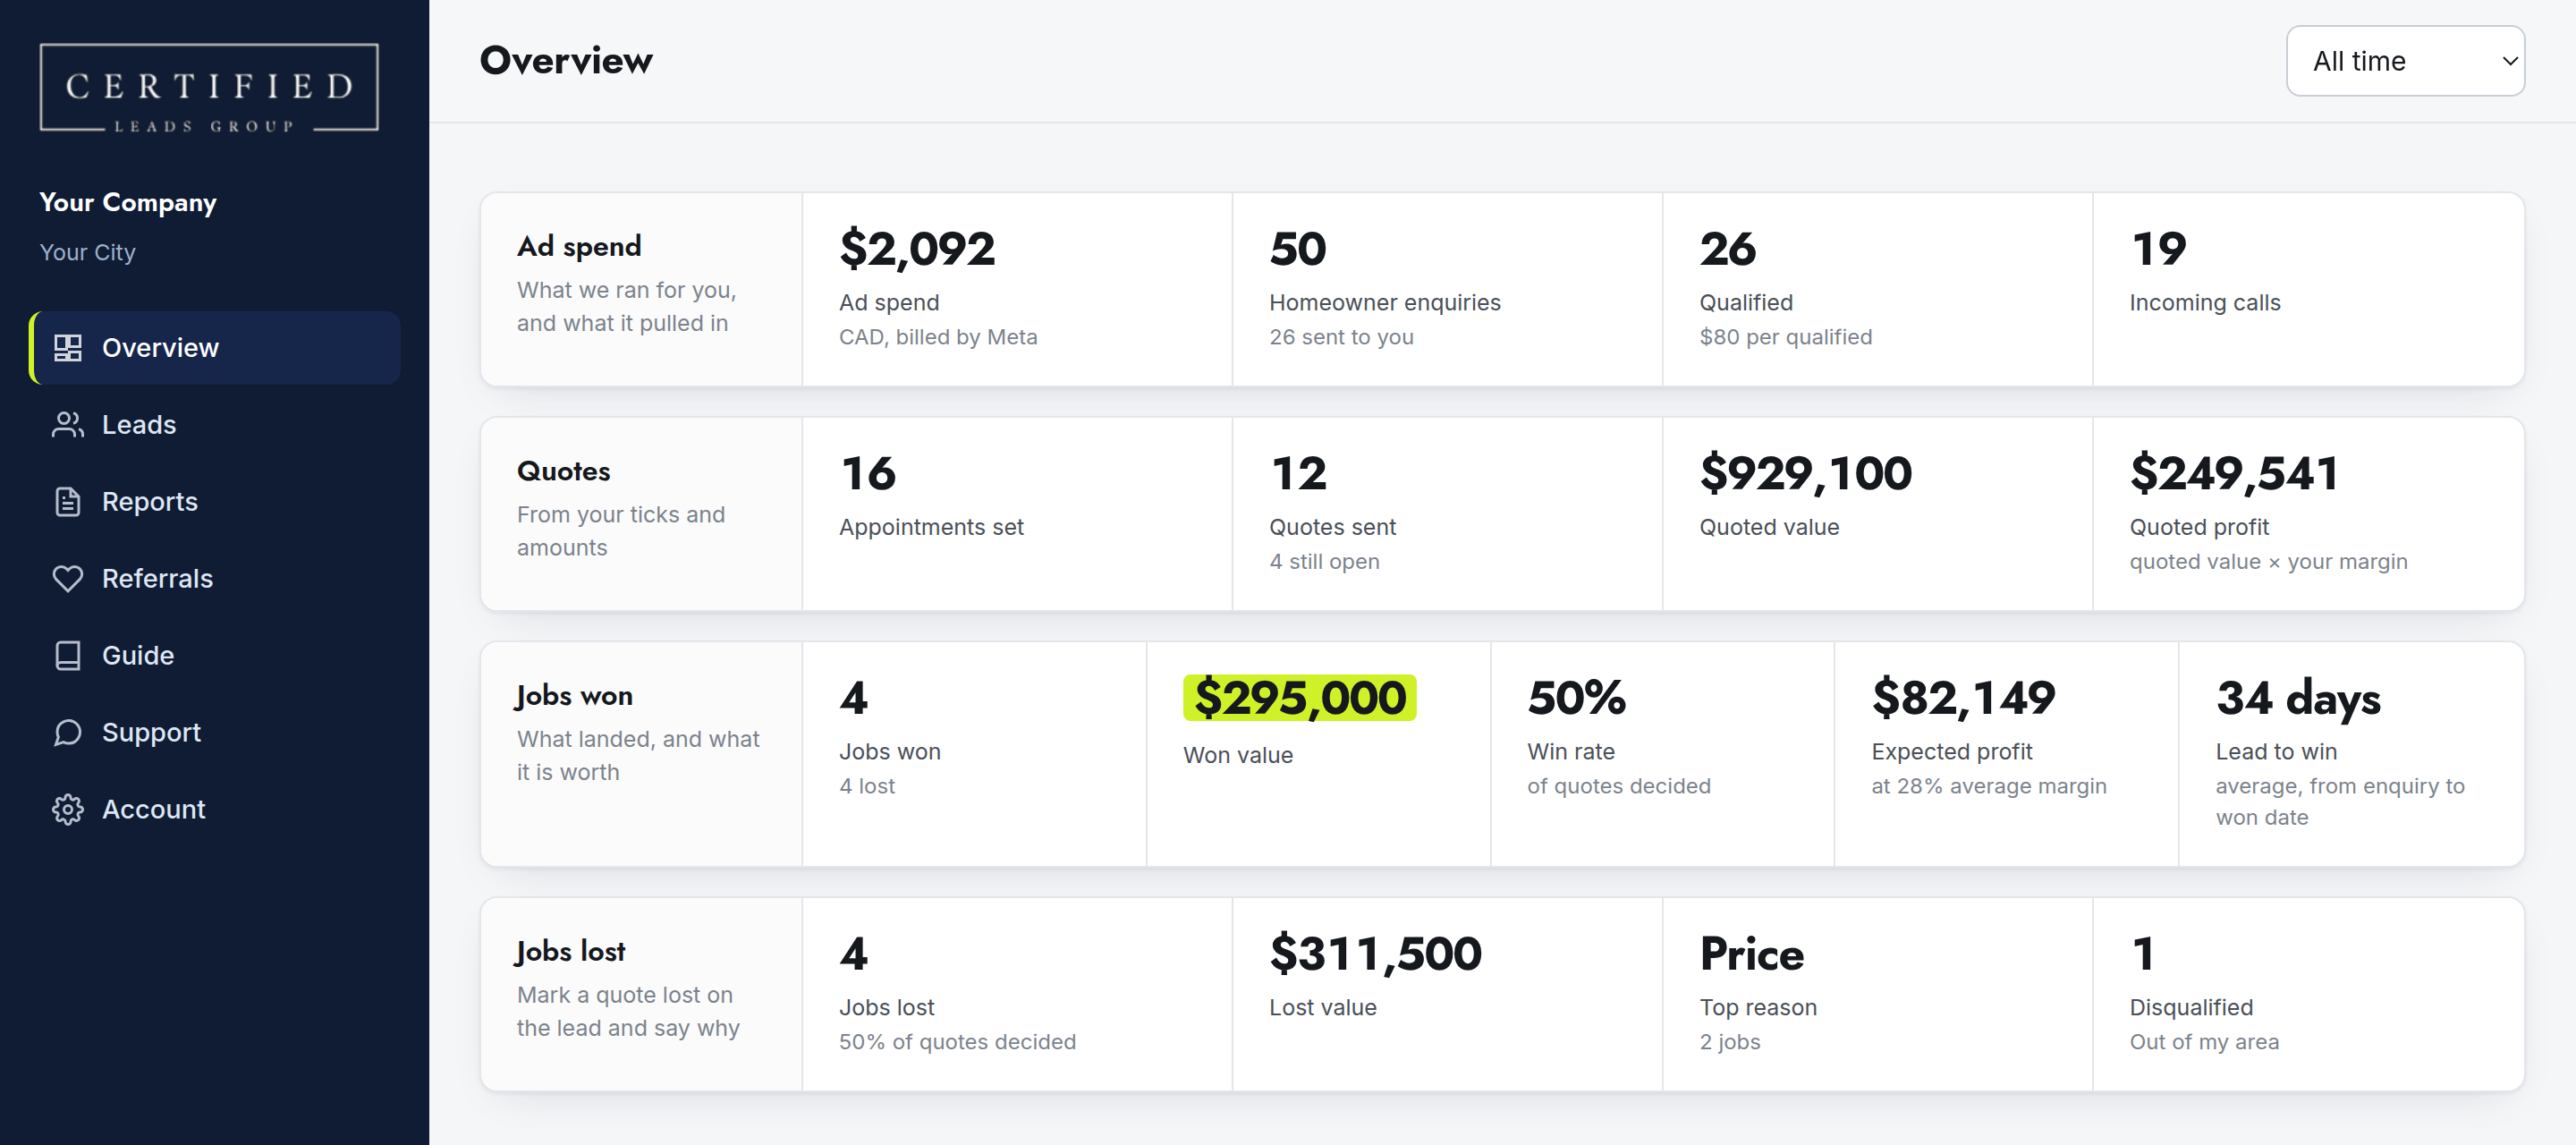Click the highlighted $295,000 won value
This screenshot has width=2576, height=1145.
tap(1299, 698)
